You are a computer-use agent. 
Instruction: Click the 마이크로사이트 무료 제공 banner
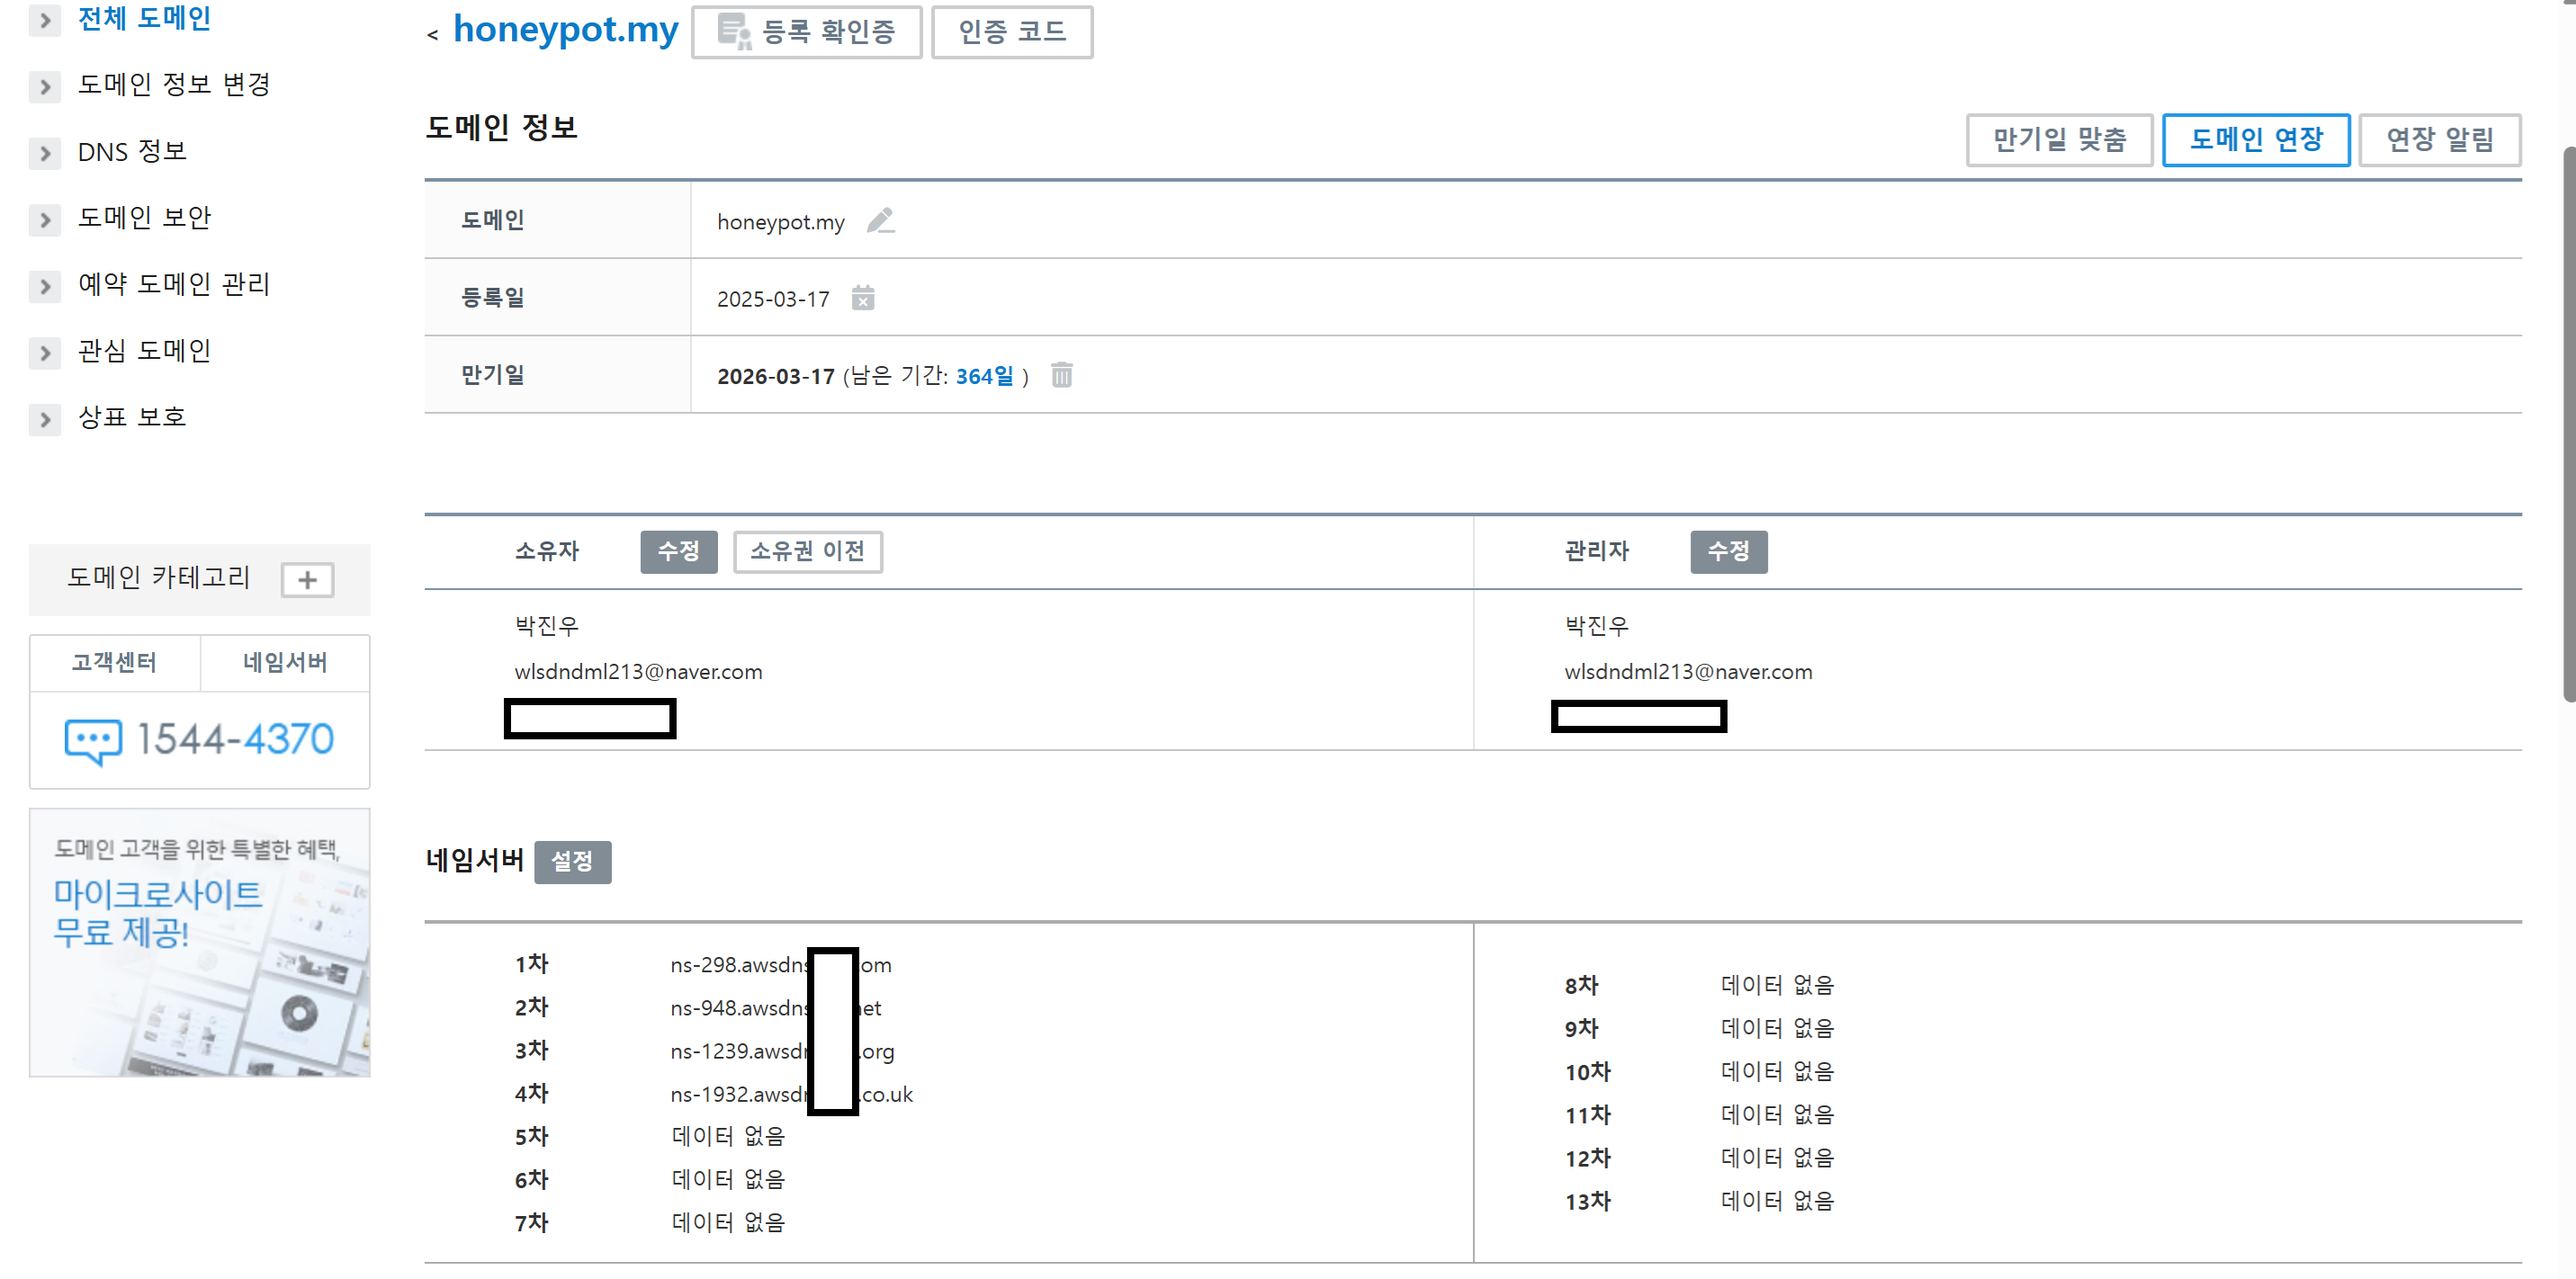199,941
